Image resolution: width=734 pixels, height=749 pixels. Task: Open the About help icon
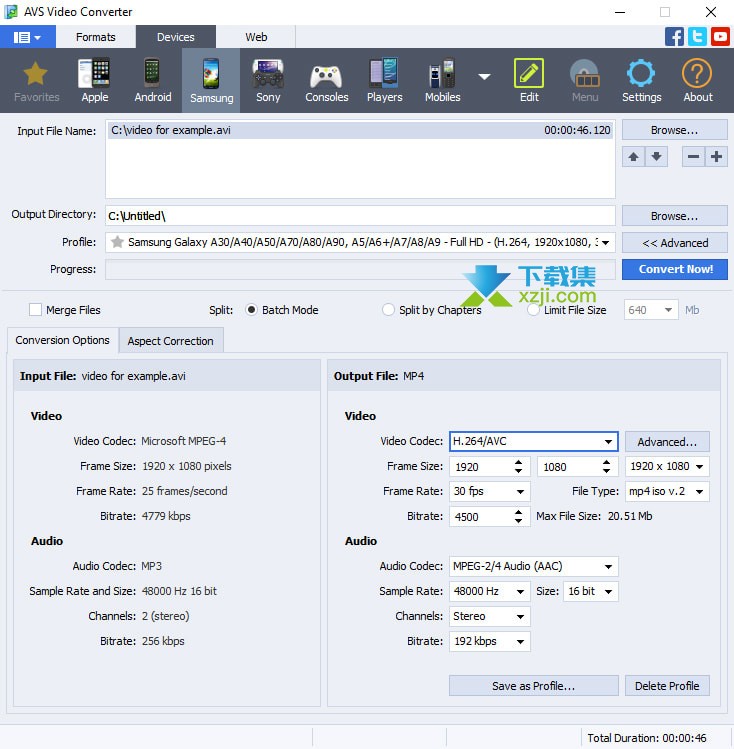click(x=698, y=80)
